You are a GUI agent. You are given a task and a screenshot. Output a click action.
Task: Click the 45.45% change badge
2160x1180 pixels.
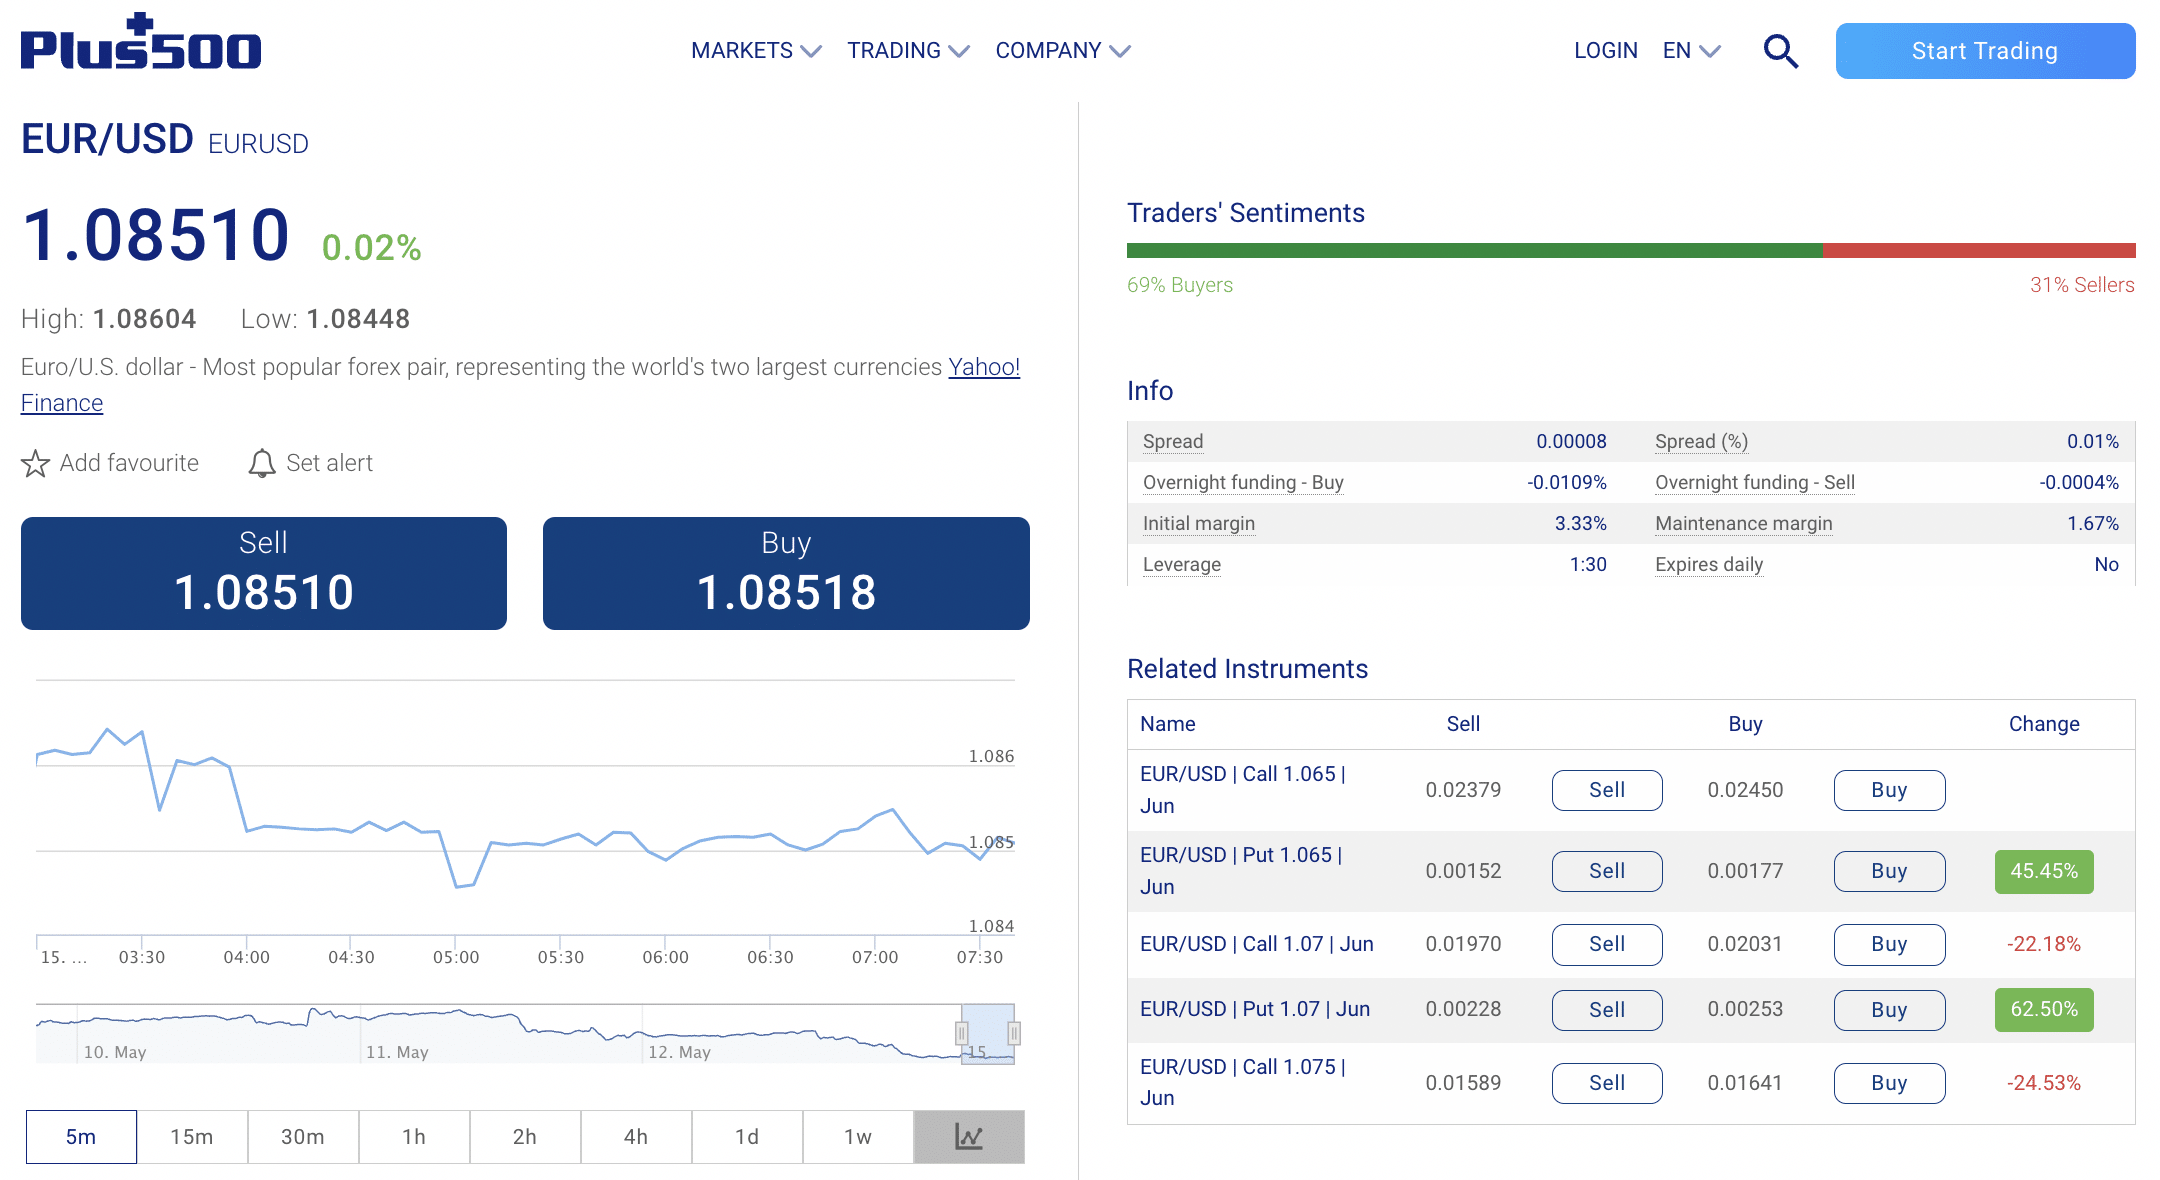pyautogui.click(x=2044, y=871)
